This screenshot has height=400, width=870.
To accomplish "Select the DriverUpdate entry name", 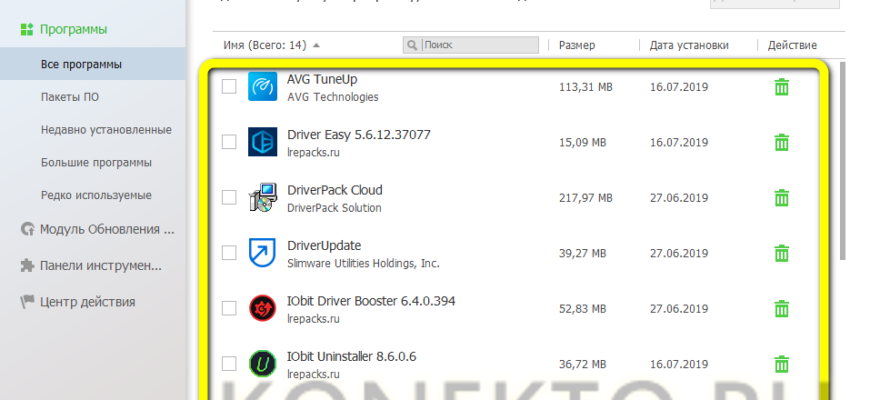I will 324,246.
